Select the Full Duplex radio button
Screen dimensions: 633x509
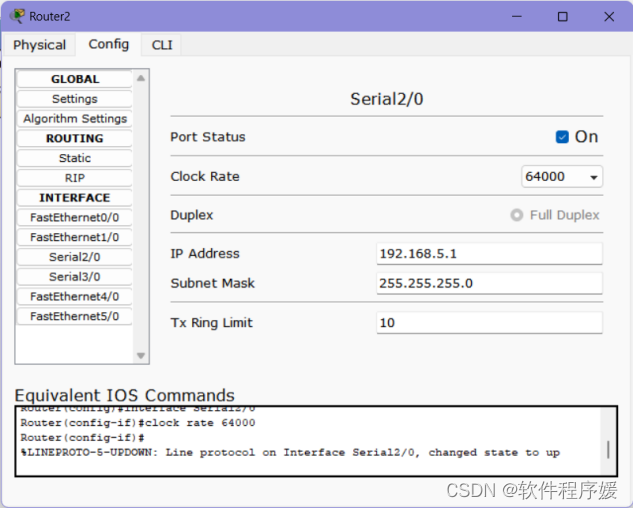(x=517, y=215)
